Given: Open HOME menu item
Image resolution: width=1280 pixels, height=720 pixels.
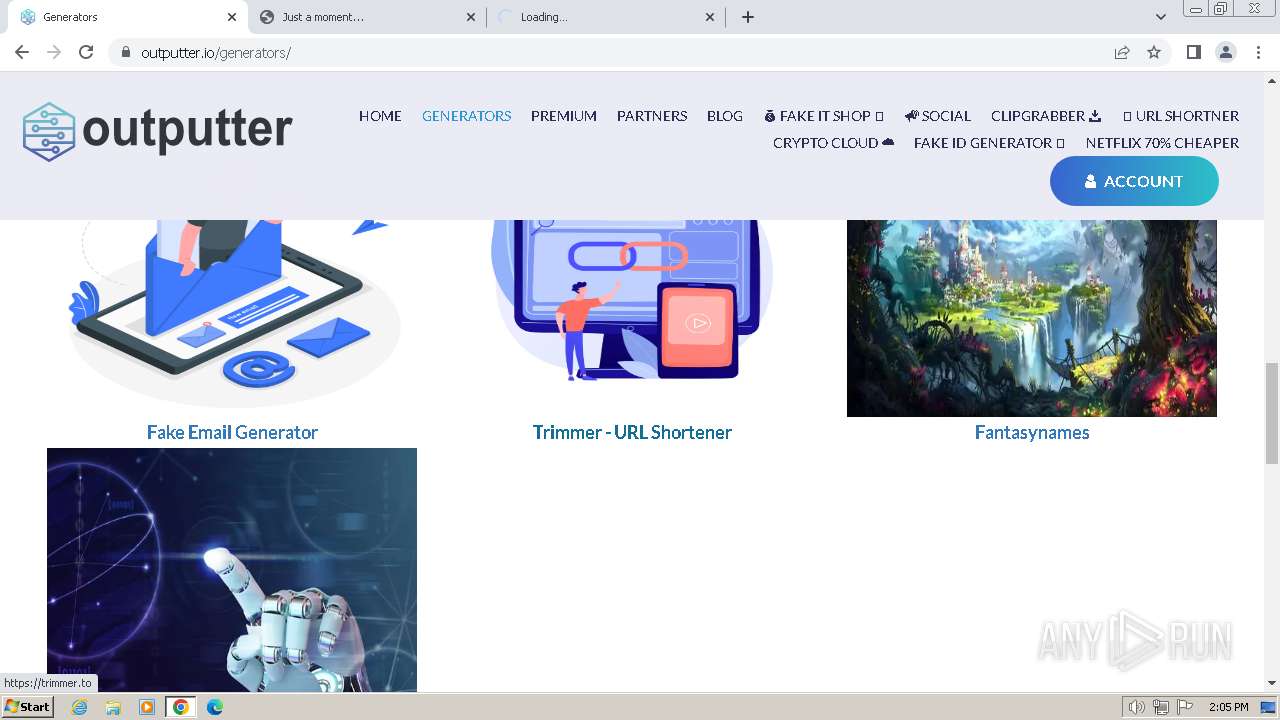Looking at the screenshot, I should 380,116.
